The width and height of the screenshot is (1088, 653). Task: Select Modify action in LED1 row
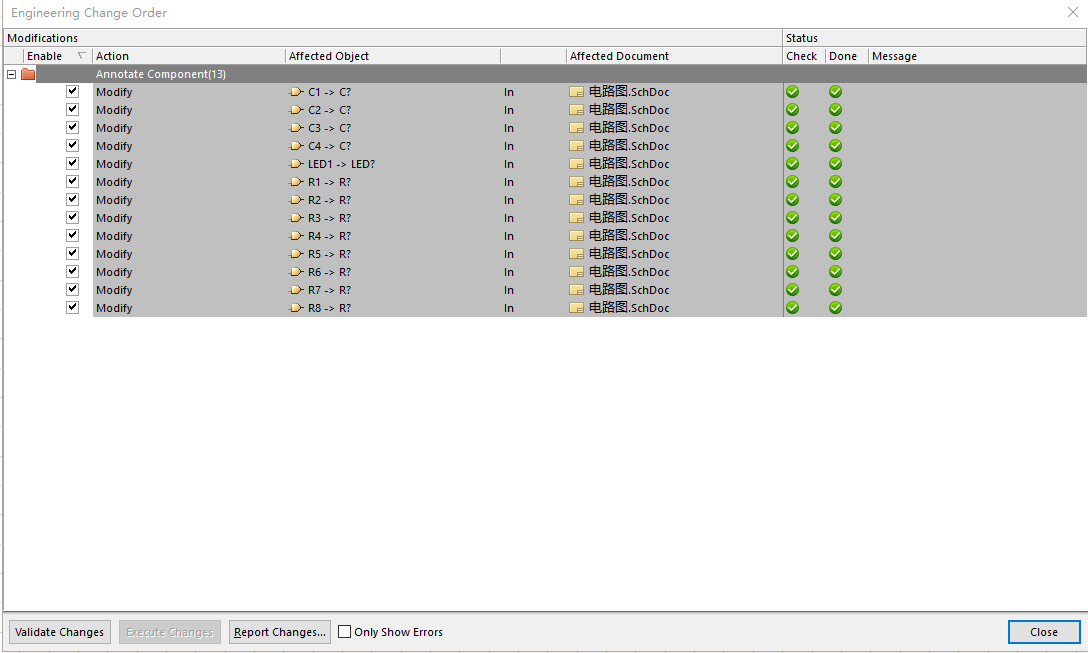(x=114, y=164)
